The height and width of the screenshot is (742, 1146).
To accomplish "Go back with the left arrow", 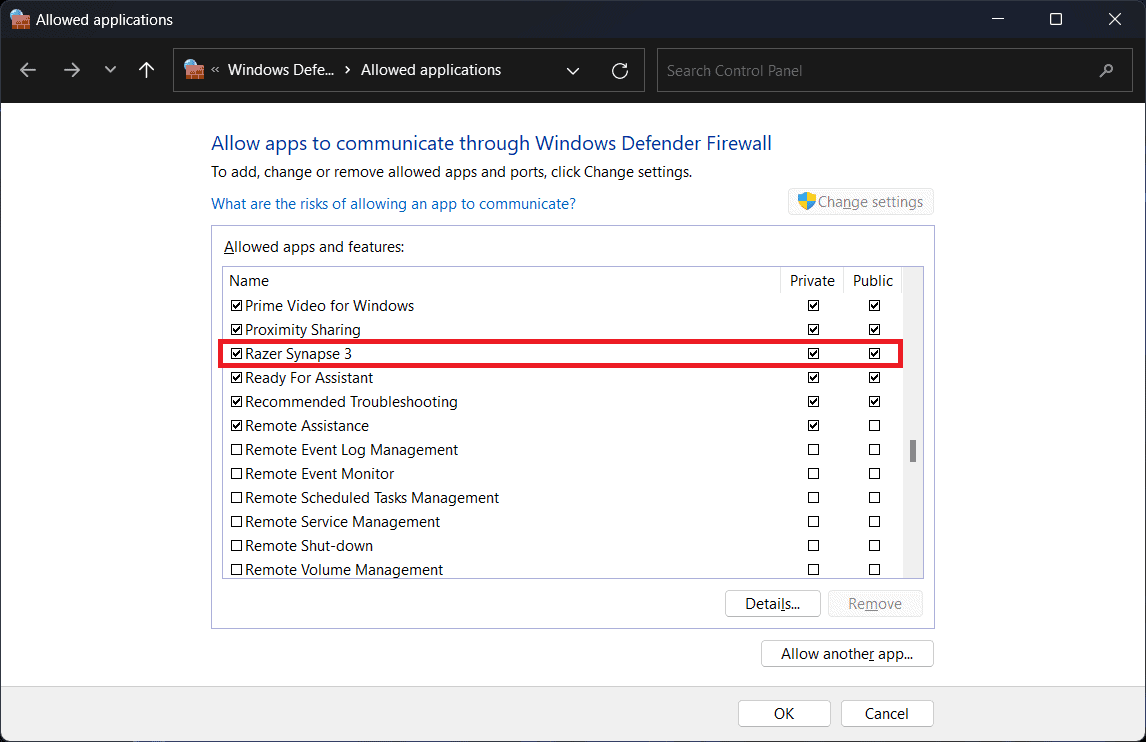I will [x=29, y=70].
